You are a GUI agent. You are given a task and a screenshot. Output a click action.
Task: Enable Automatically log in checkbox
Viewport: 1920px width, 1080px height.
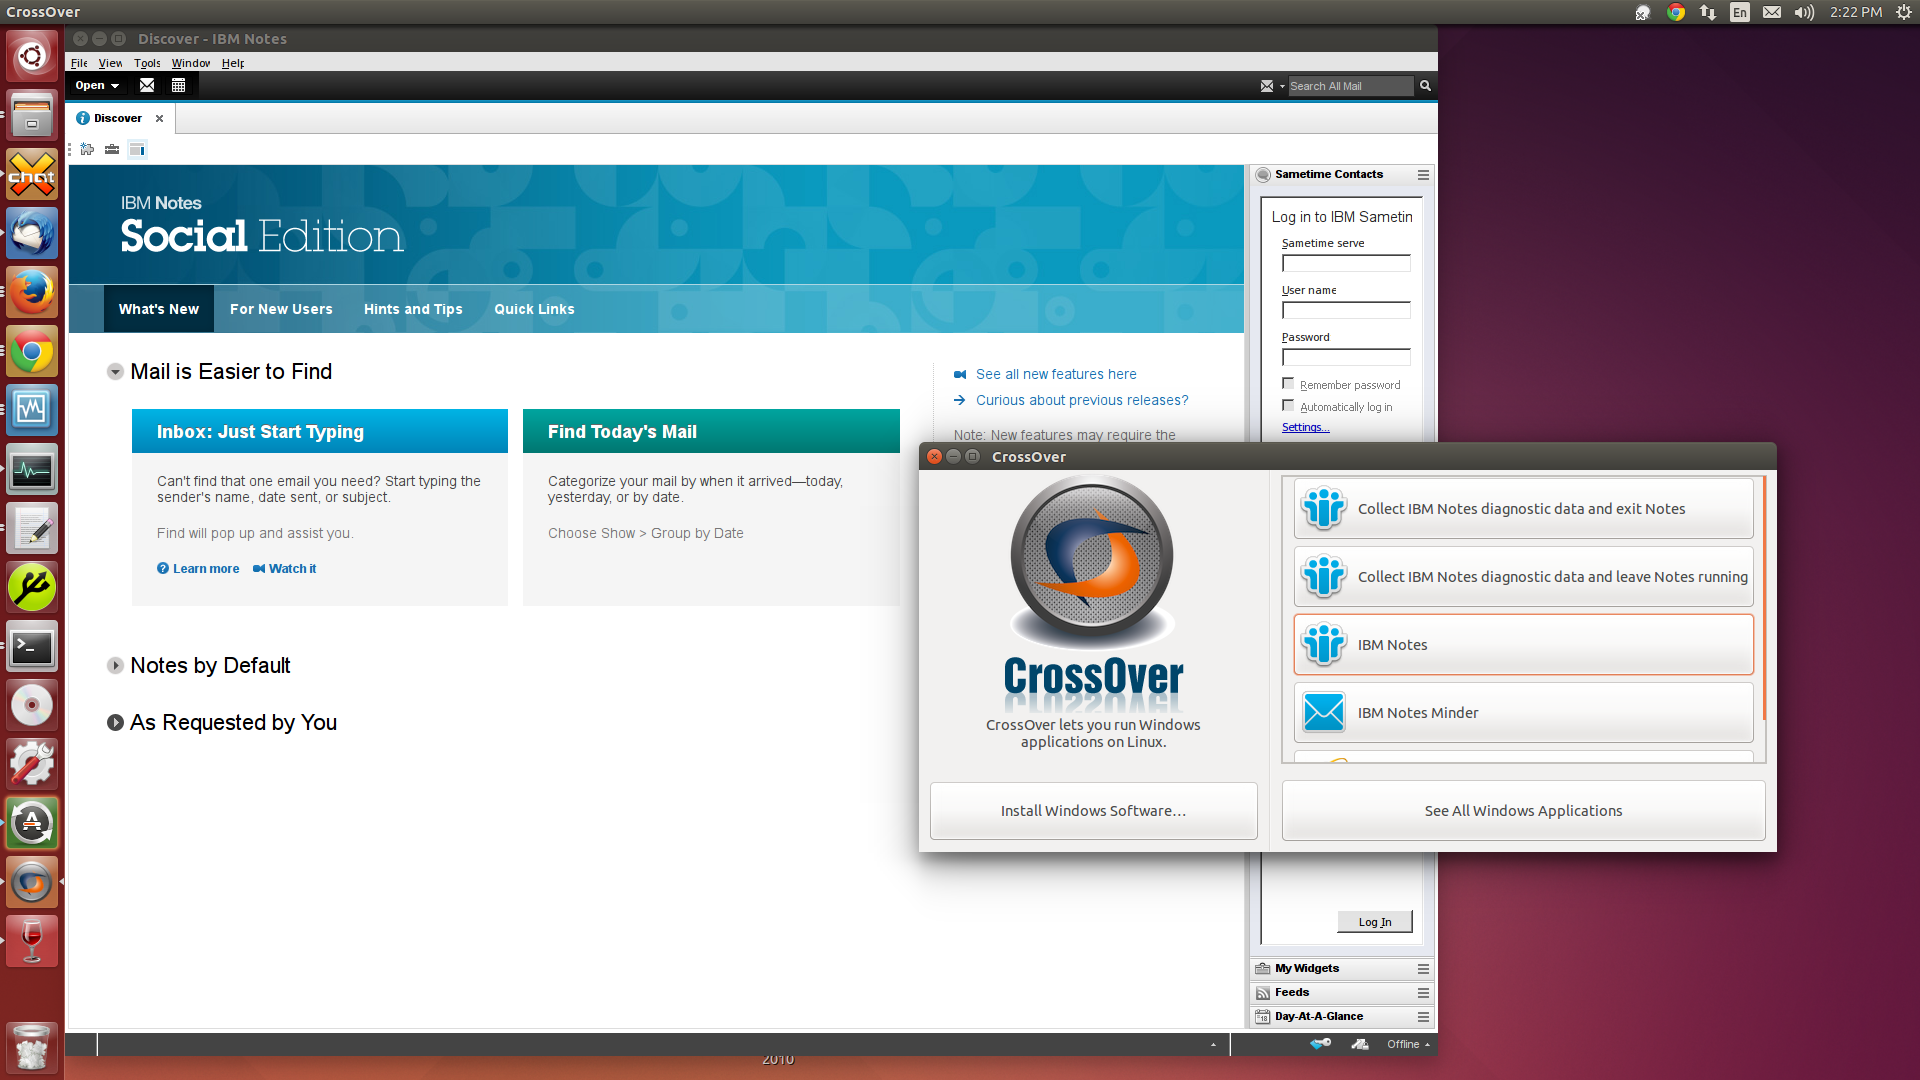point(1288,406)
